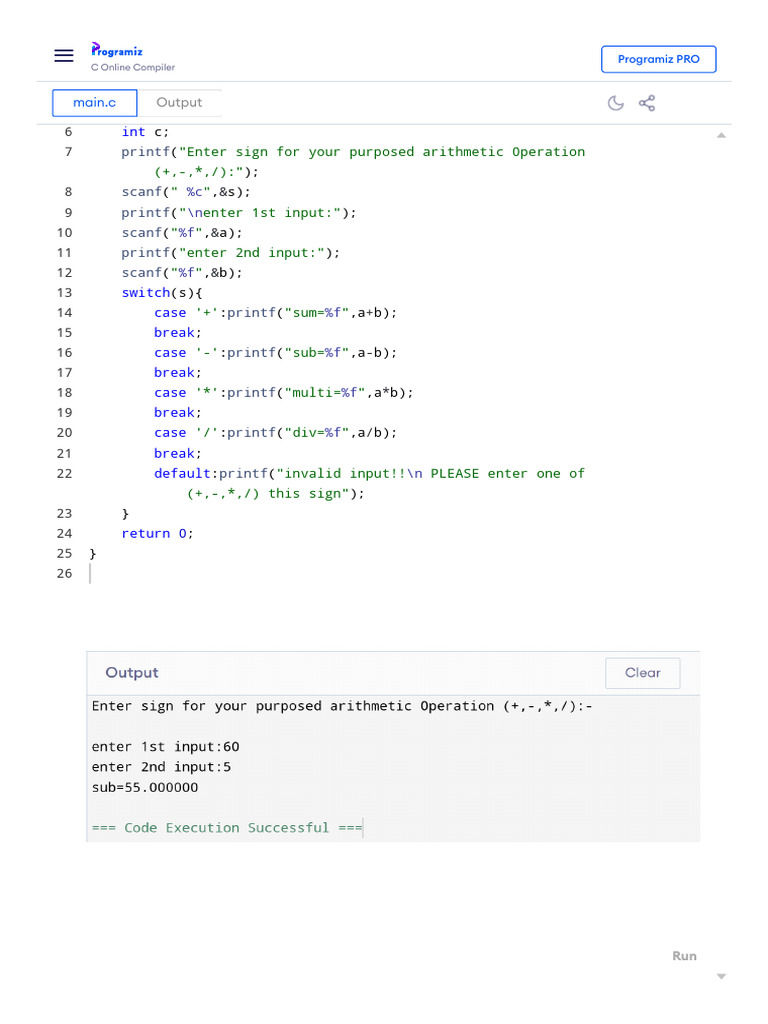Click the printf("\nenter 1st input:") line

pos(239,213)
